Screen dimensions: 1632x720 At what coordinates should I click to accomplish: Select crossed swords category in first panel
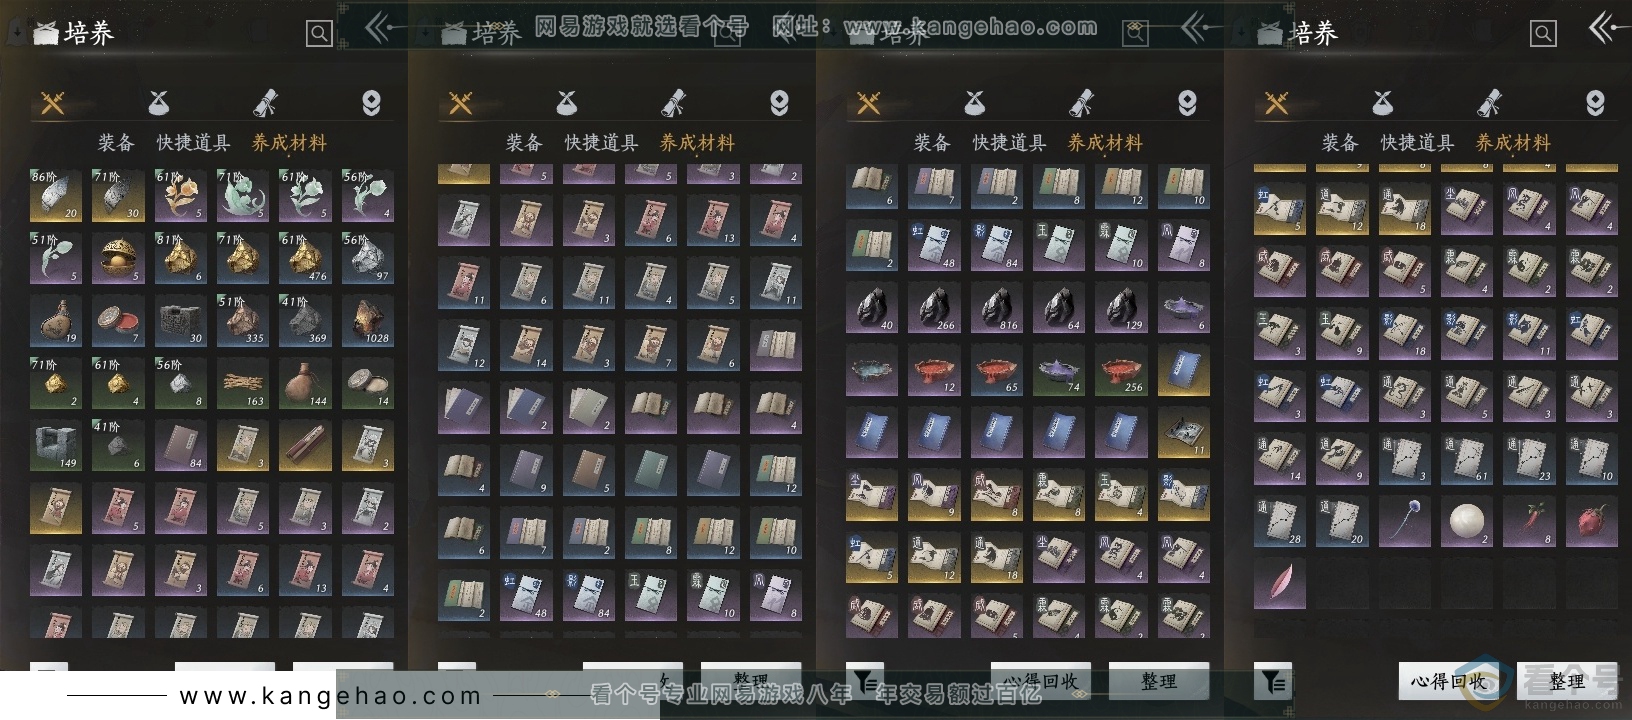(53, 103)
